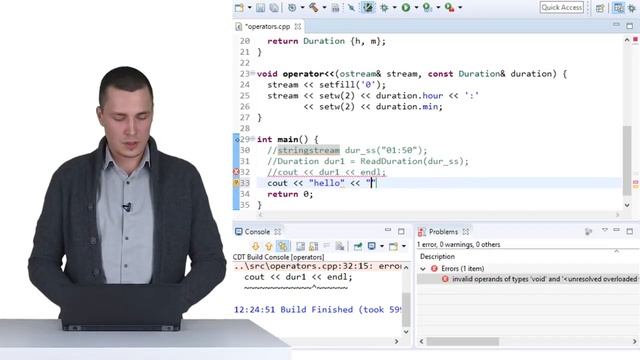Minimize the editor area

click(616, 25)
